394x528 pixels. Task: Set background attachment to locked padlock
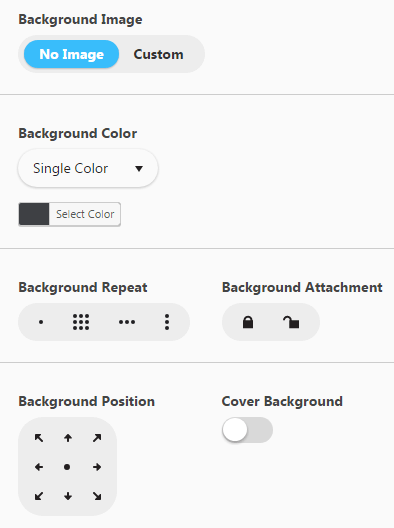point(248,322)
